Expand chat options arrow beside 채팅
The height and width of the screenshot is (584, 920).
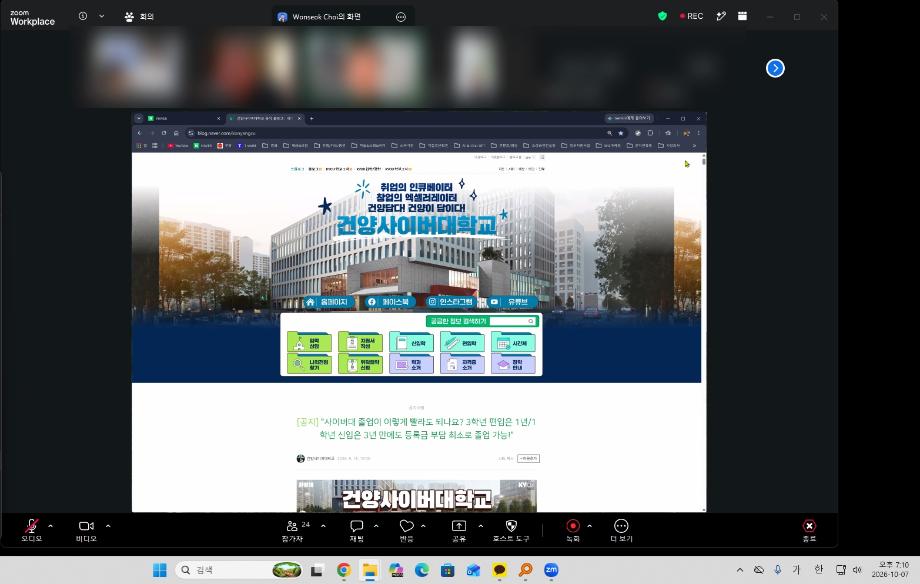[376, 526]
